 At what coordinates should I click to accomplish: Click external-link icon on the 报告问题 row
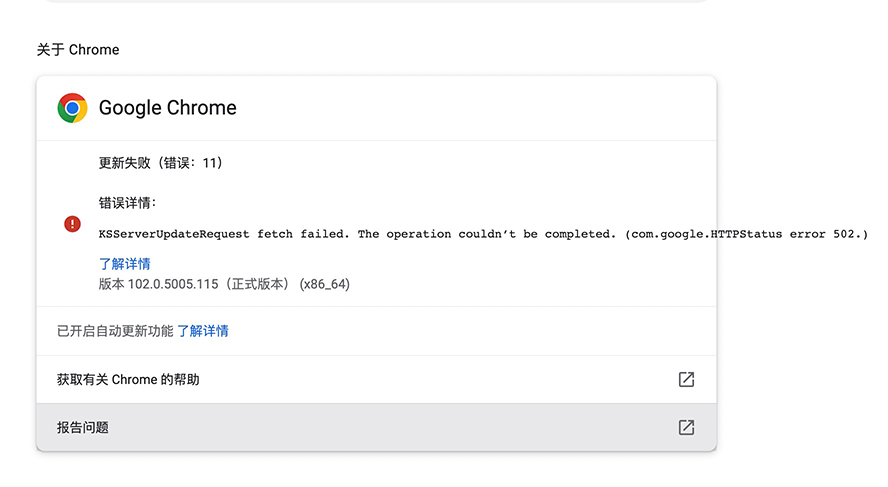tap(686, 427)
